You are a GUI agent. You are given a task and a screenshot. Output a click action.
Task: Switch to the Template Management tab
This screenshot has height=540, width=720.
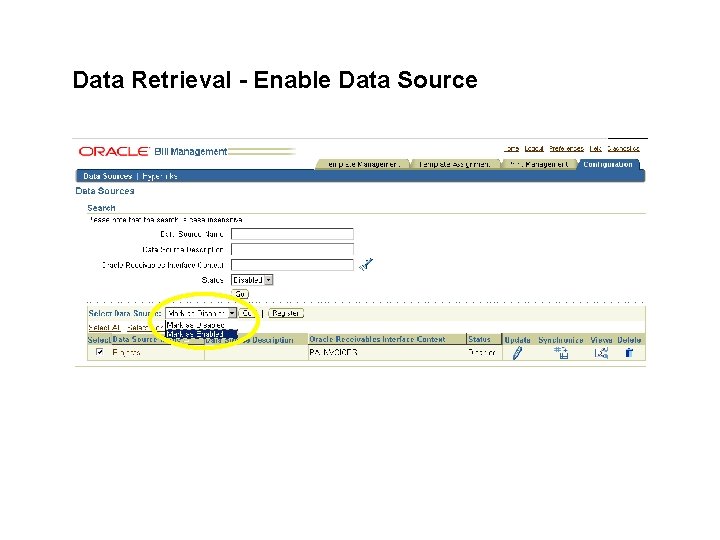362,164
